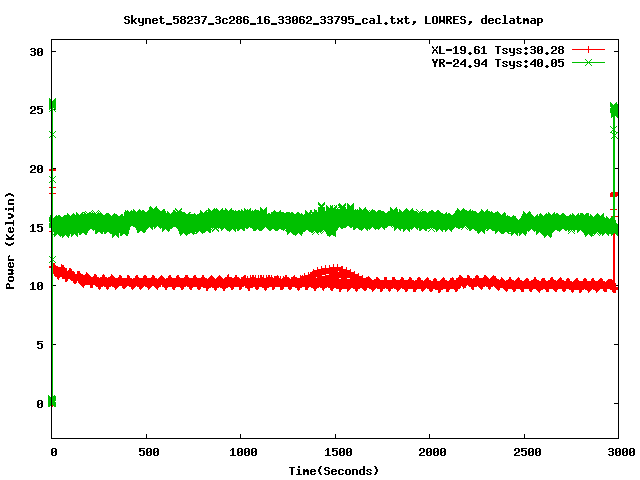Select legend entry XL-19.61 Tsys:30.28

498,50
